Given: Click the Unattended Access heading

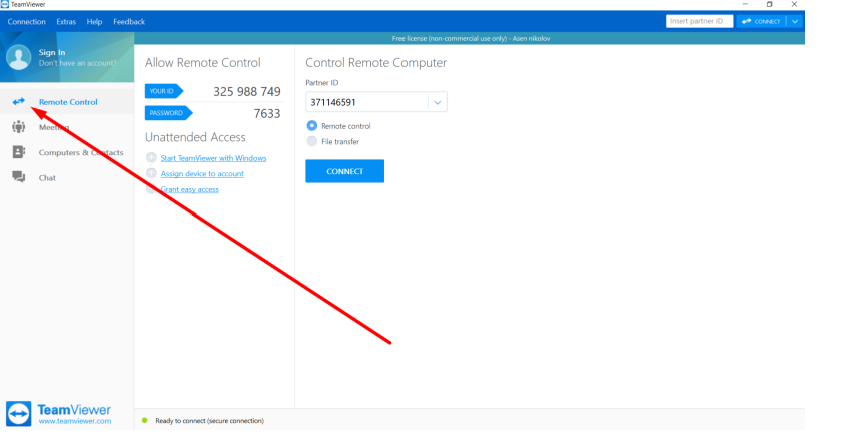Looking at the screenshot, I should tap(195, 137).
